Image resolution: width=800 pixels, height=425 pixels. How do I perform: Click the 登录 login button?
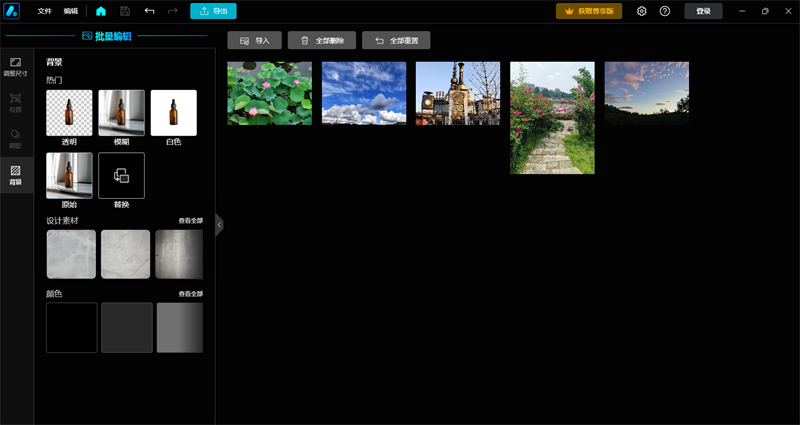click(703, 11)
